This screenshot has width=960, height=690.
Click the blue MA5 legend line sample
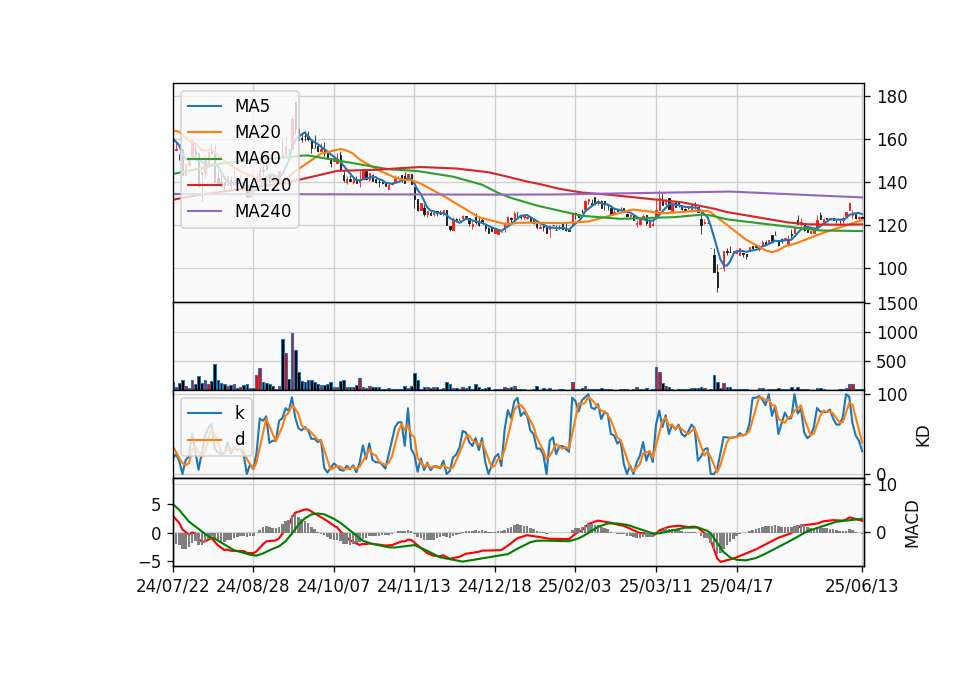click(x=204, y=107)
